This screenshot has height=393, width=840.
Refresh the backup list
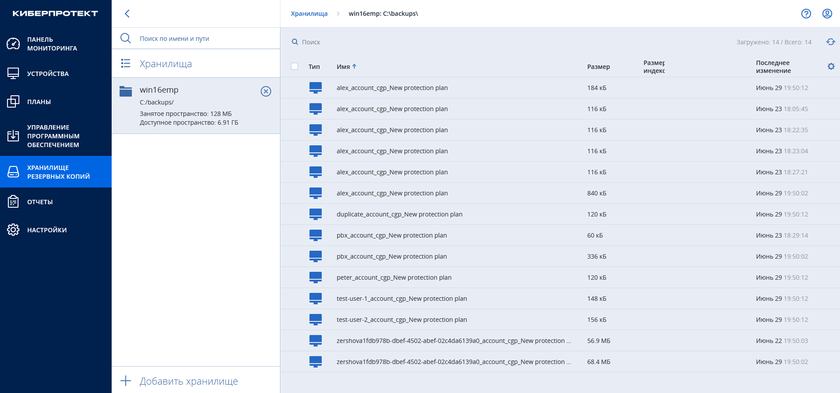tap(830, 42)
